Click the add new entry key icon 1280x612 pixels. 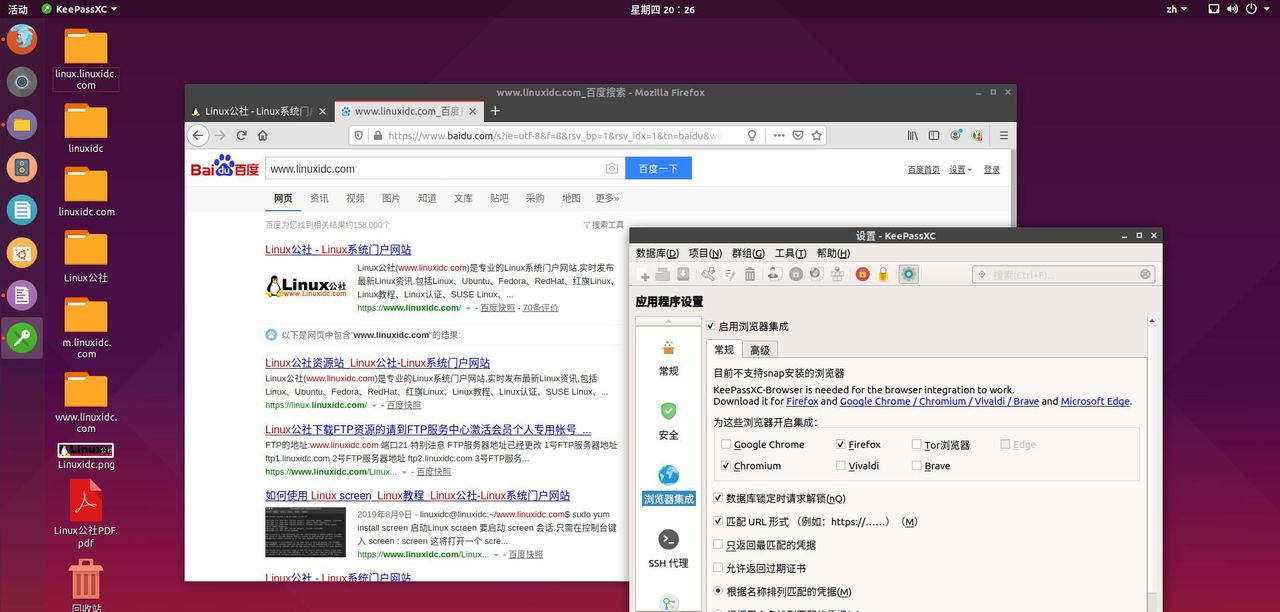[x=709, y=275]
